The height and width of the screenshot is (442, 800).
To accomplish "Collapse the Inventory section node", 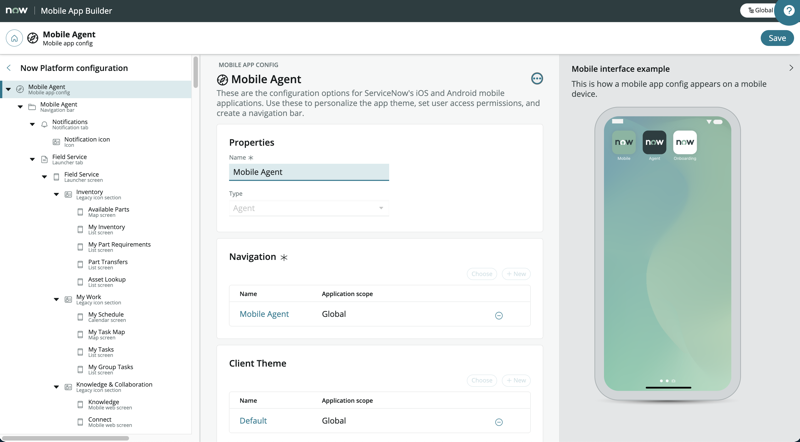I will coord(56,194).
